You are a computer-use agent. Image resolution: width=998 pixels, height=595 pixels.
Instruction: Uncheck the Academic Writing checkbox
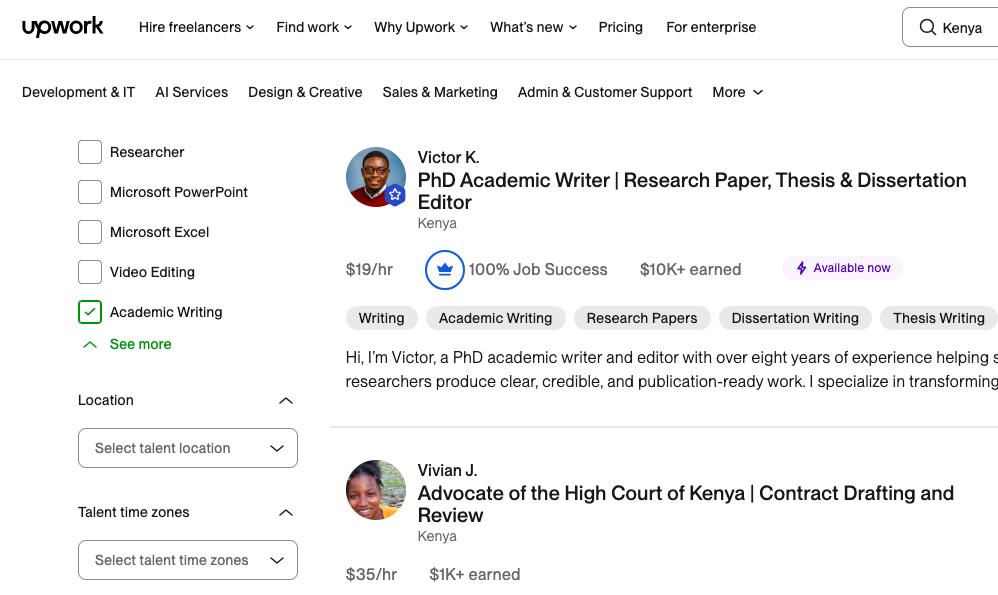coord(90,312)
